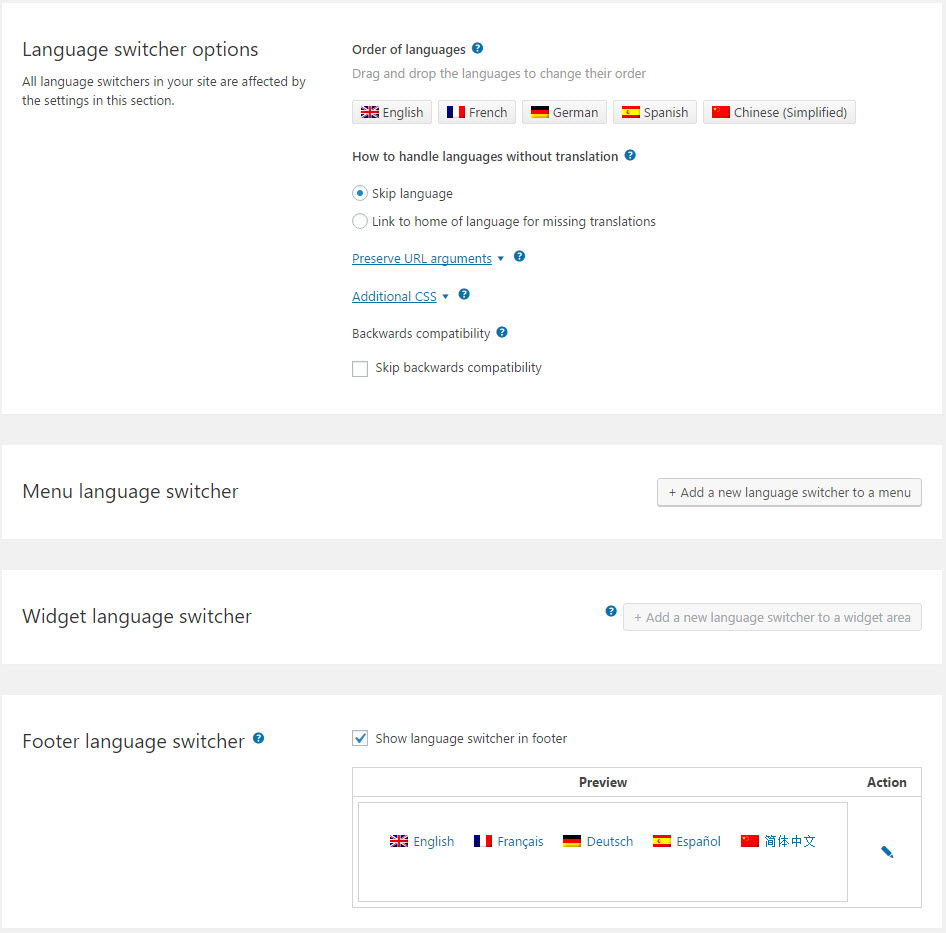Viewport: 946px width, 933px height.
Task: Choose Link to home for missing translations
Action: tap(359, 221)
